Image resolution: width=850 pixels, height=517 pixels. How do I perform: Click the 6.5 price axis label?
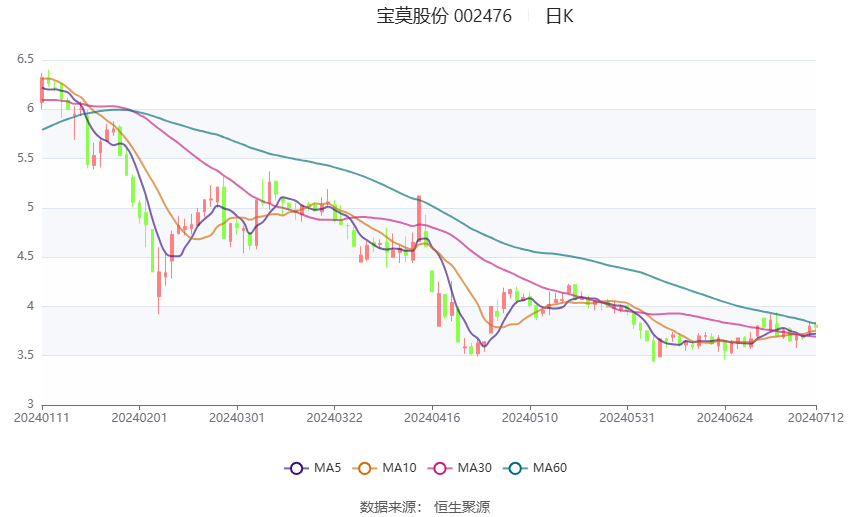pos(25,59)
